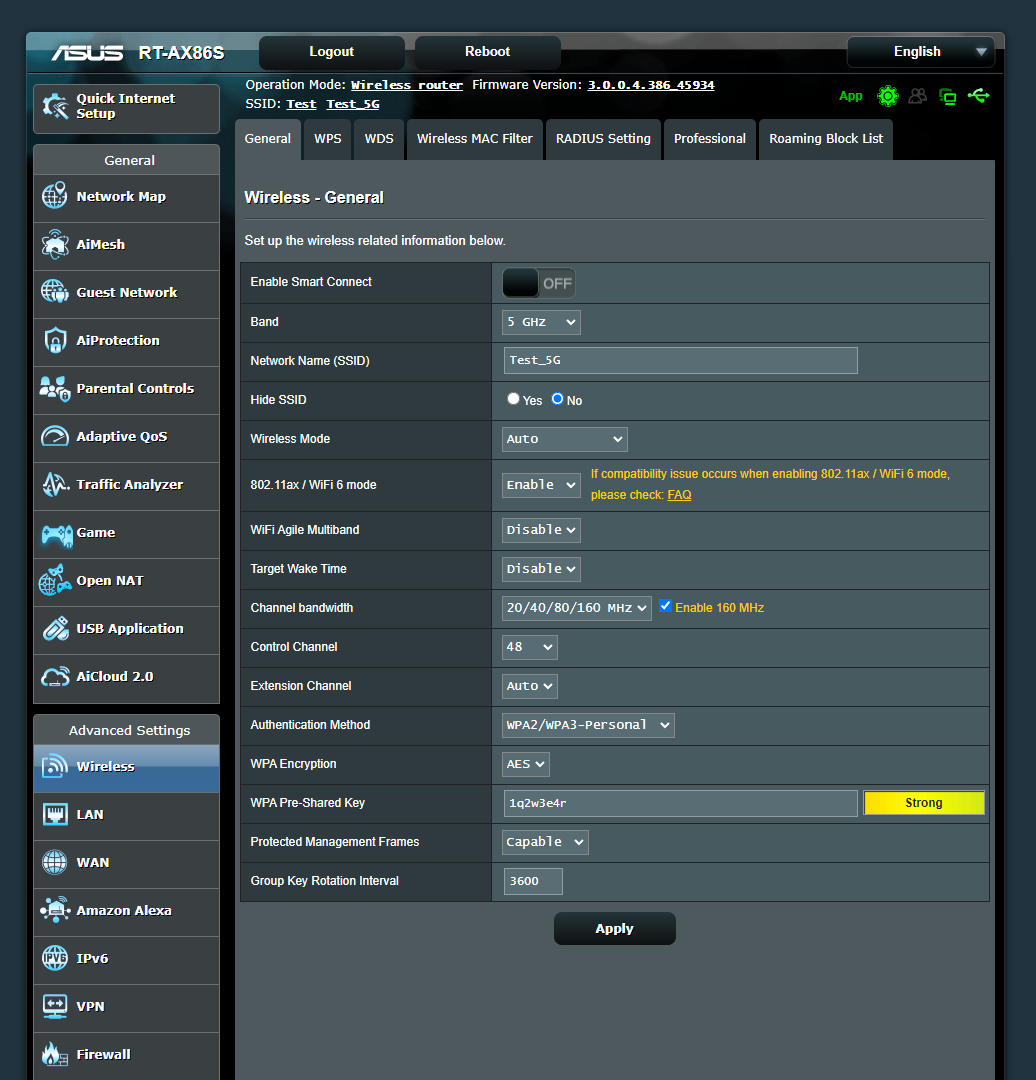Click the Apply button
Viewport: 1036px width, 1080px height.
pyautogui.click(x=614, y=928)
